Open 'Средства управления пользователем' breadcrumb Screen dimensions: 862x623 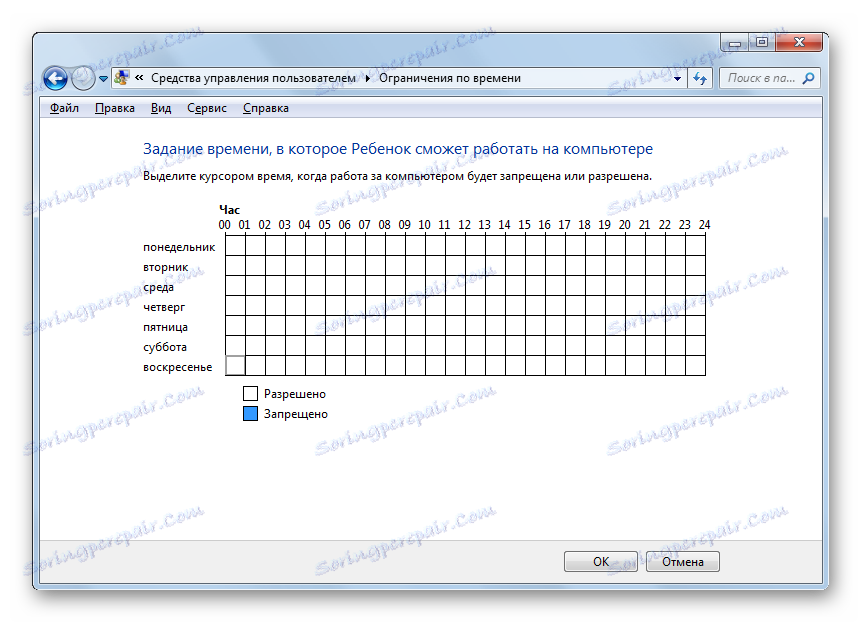[x=253, y=78]
